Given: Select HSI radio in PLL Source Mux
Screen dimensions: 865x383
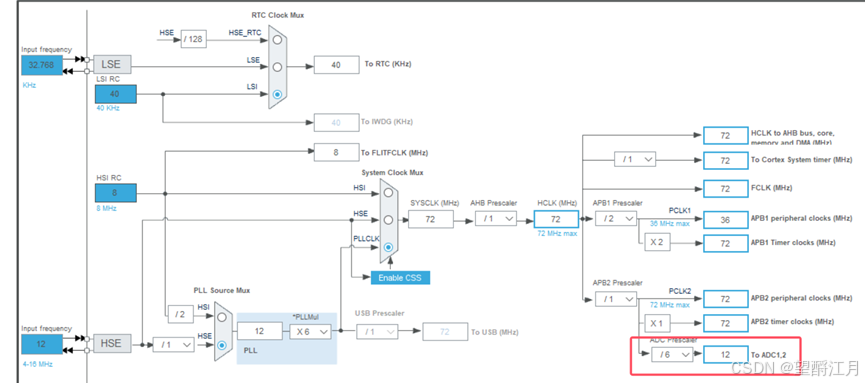Looking at the screenshot, I should (222, 317).
